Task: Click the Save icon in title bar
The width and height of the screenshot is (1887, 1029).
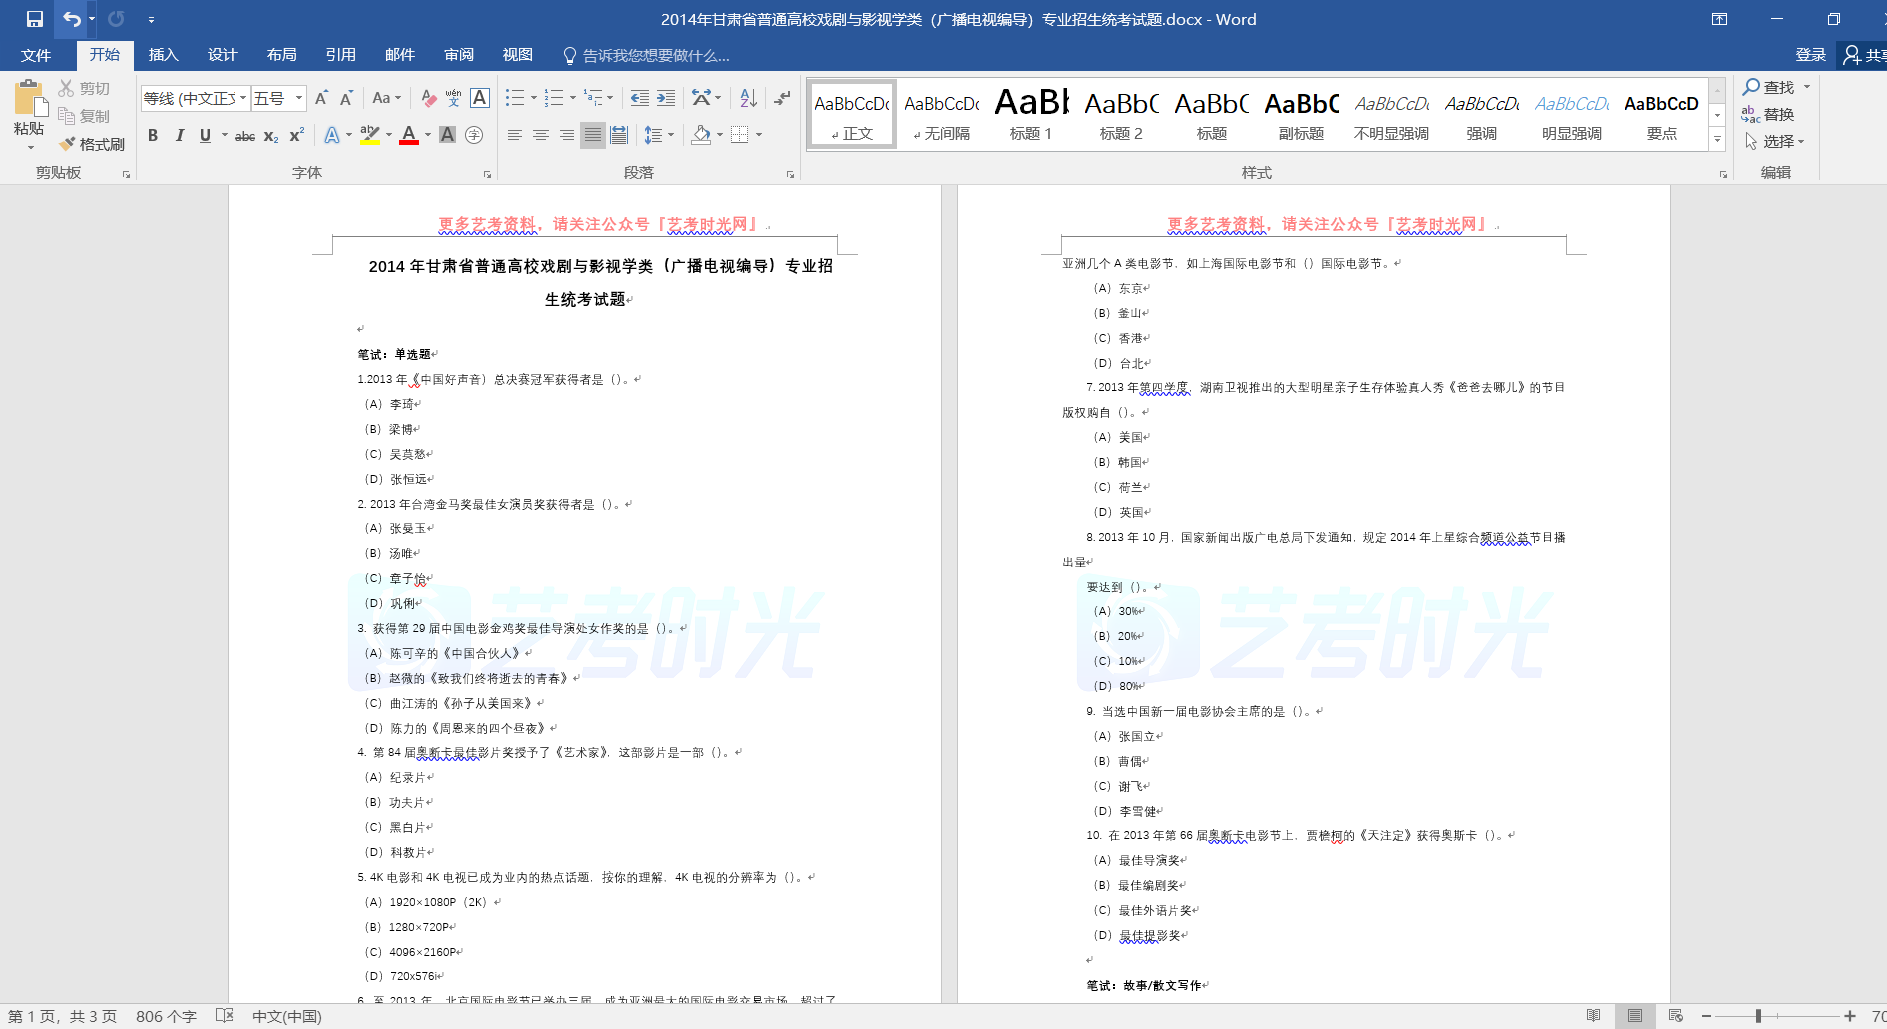Action: [34, 19]
